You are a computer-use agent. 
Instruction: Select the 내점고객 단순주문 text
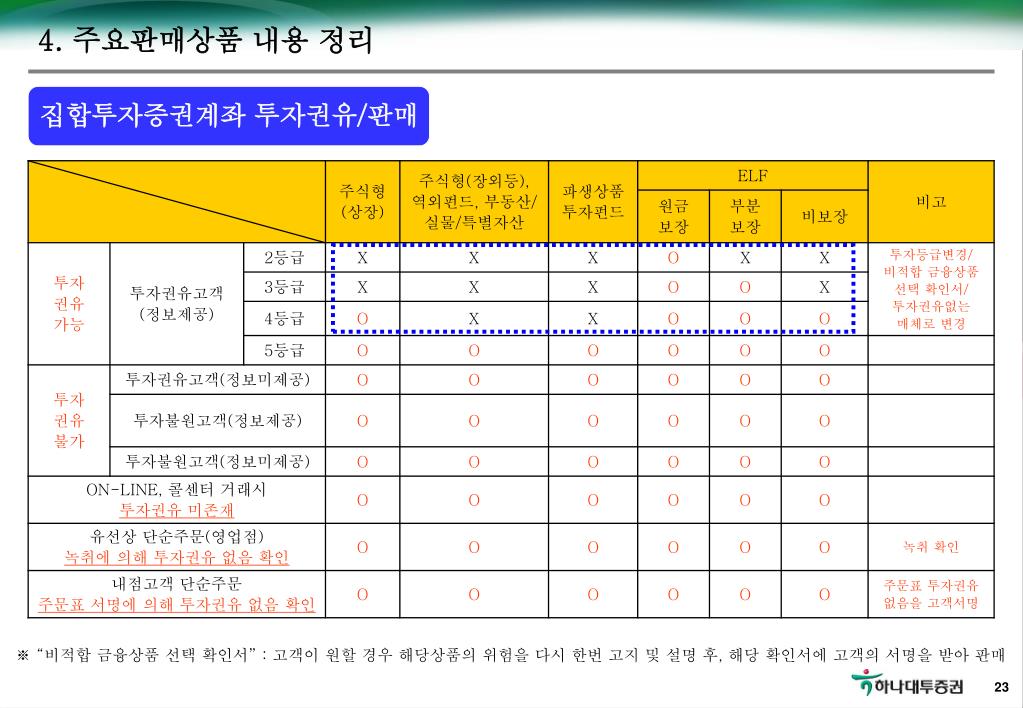tap(177, 583)
